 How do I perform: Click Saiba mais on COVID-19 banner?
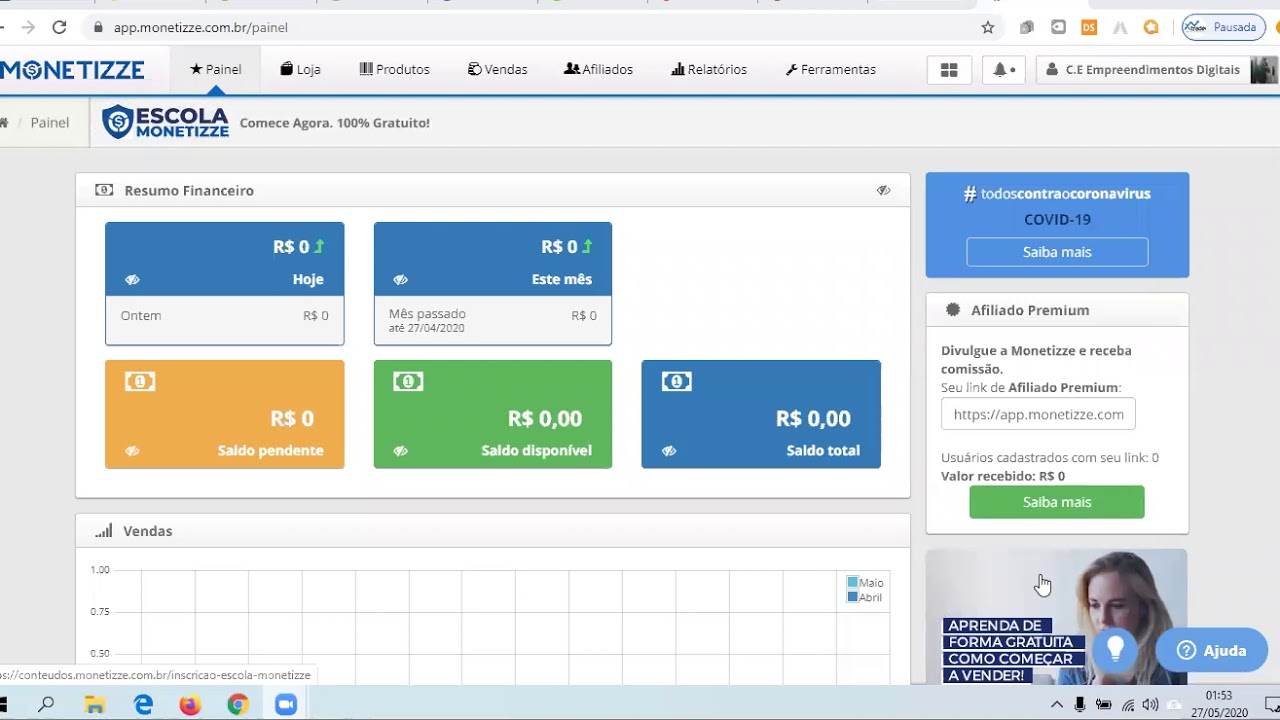(1057, 252)
